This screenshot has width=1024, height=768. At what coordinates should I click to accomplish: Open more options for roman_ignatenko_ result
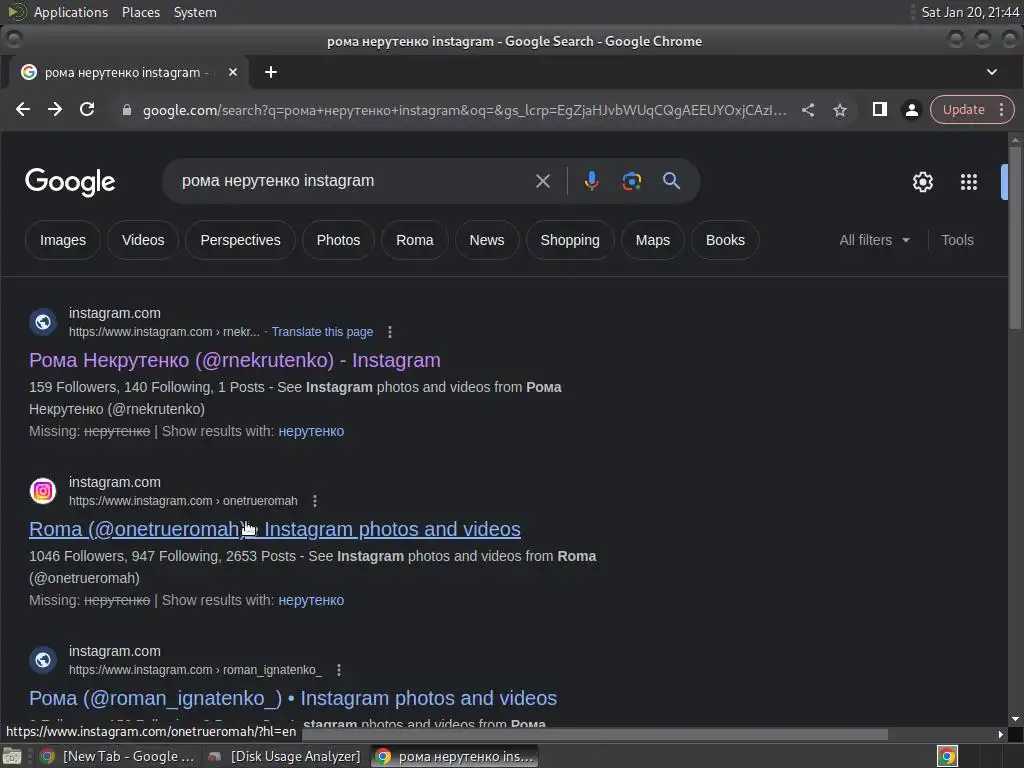coord(338,670)
